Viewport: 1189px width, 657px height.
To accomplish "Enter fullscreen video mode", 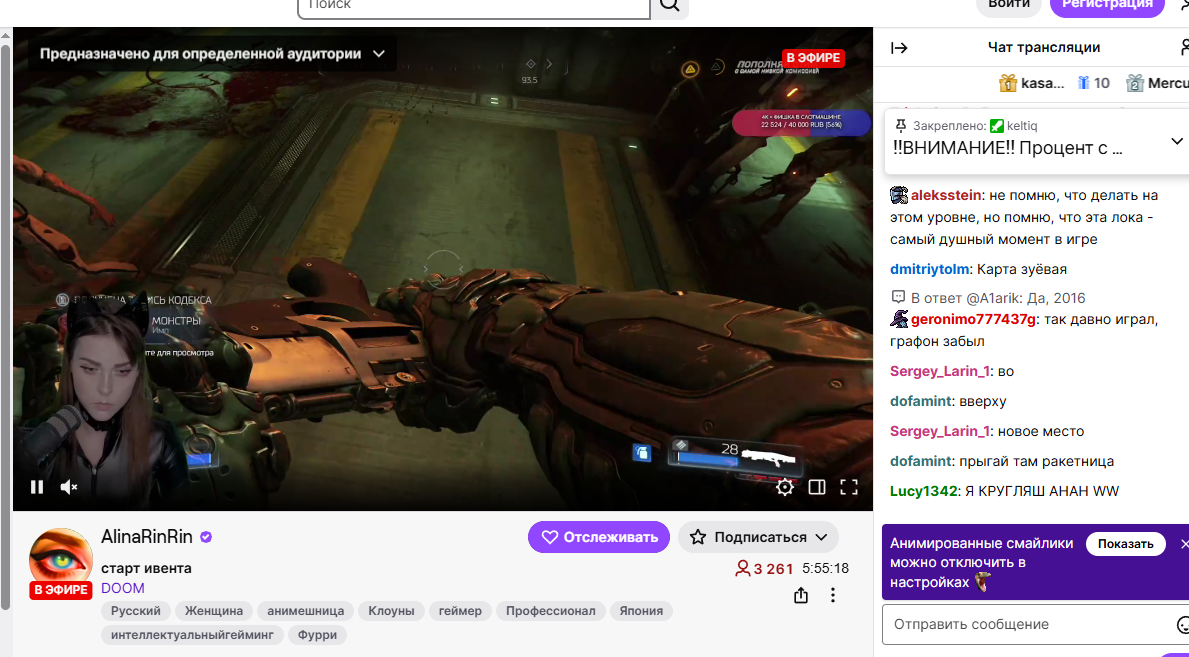I will point(849,487).
